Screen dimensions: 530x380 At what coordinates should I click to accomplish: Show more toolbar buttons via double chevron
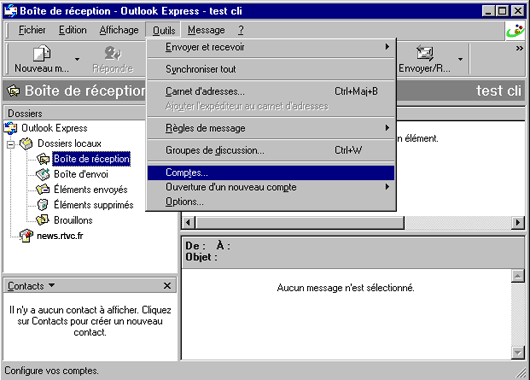(519, 48)
